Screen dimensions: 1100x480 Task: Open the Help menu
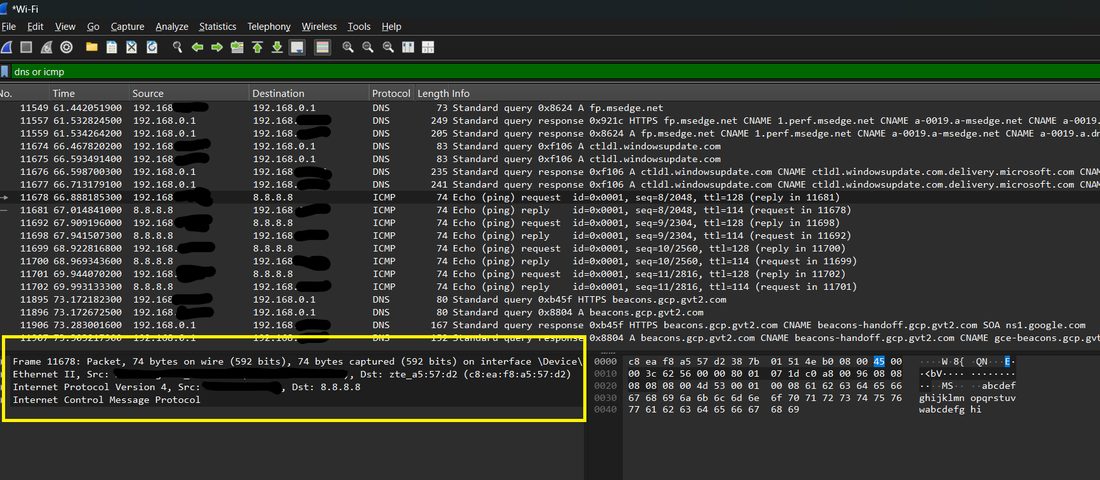tap(391, 27)
